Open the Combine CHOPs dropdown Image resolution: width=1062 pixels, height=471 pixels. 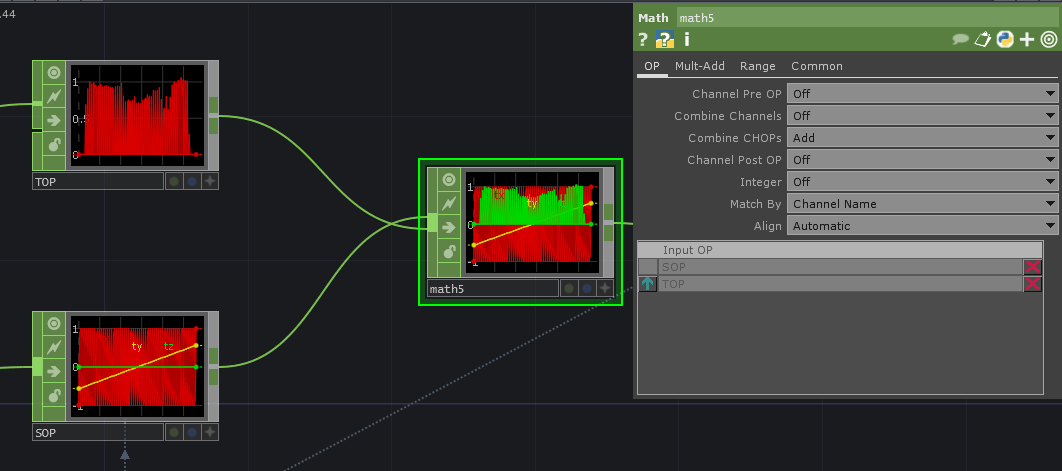coord(922,138)
